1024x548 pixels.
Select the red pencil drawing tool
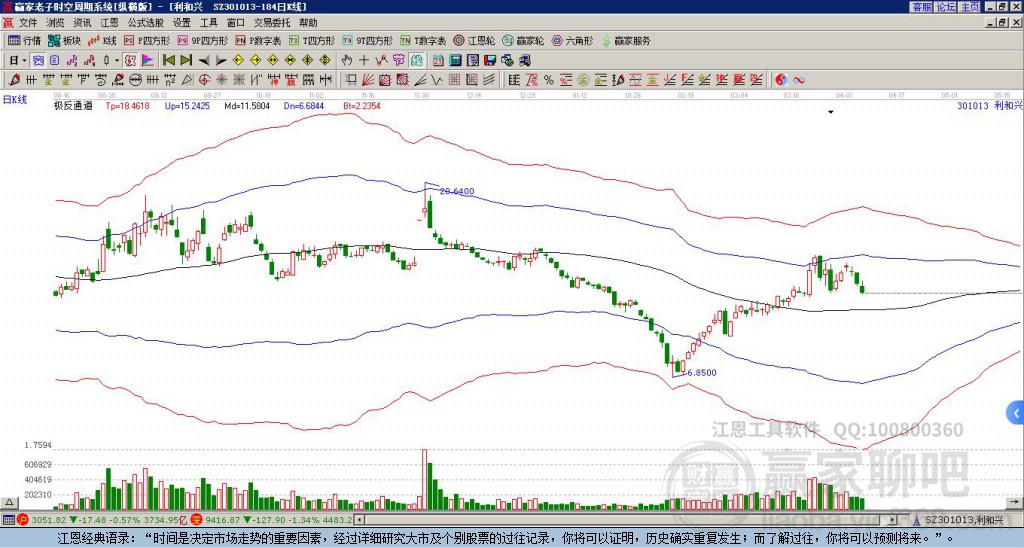coord(14,80)
